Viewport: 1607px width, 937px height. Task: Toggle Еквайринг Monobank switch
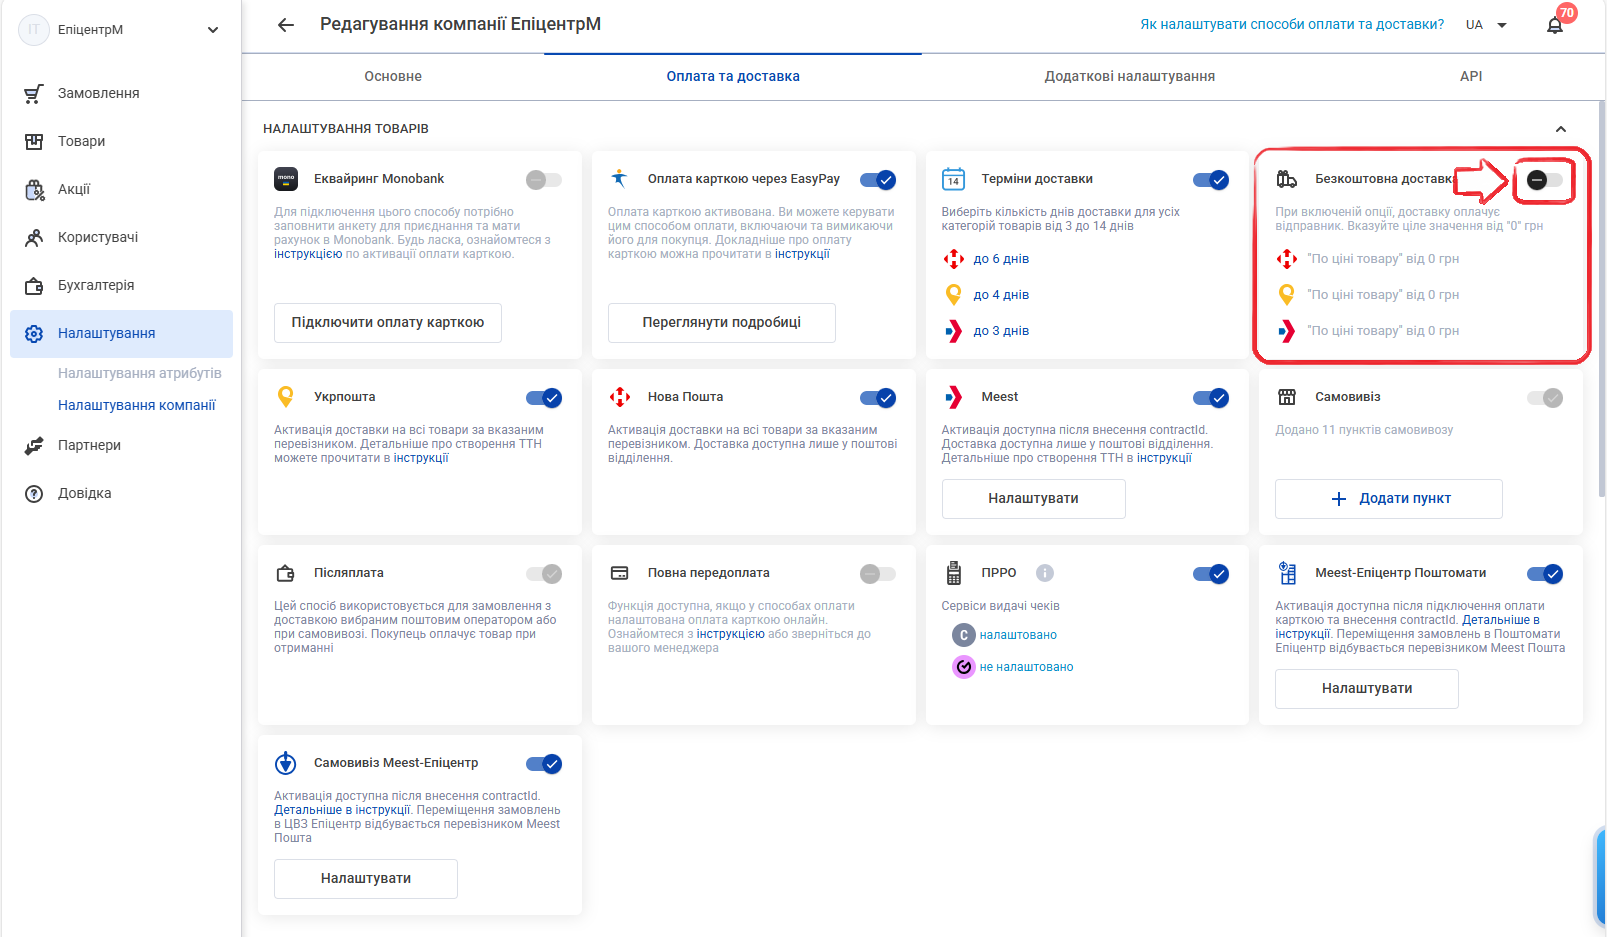tap(544, 180)
